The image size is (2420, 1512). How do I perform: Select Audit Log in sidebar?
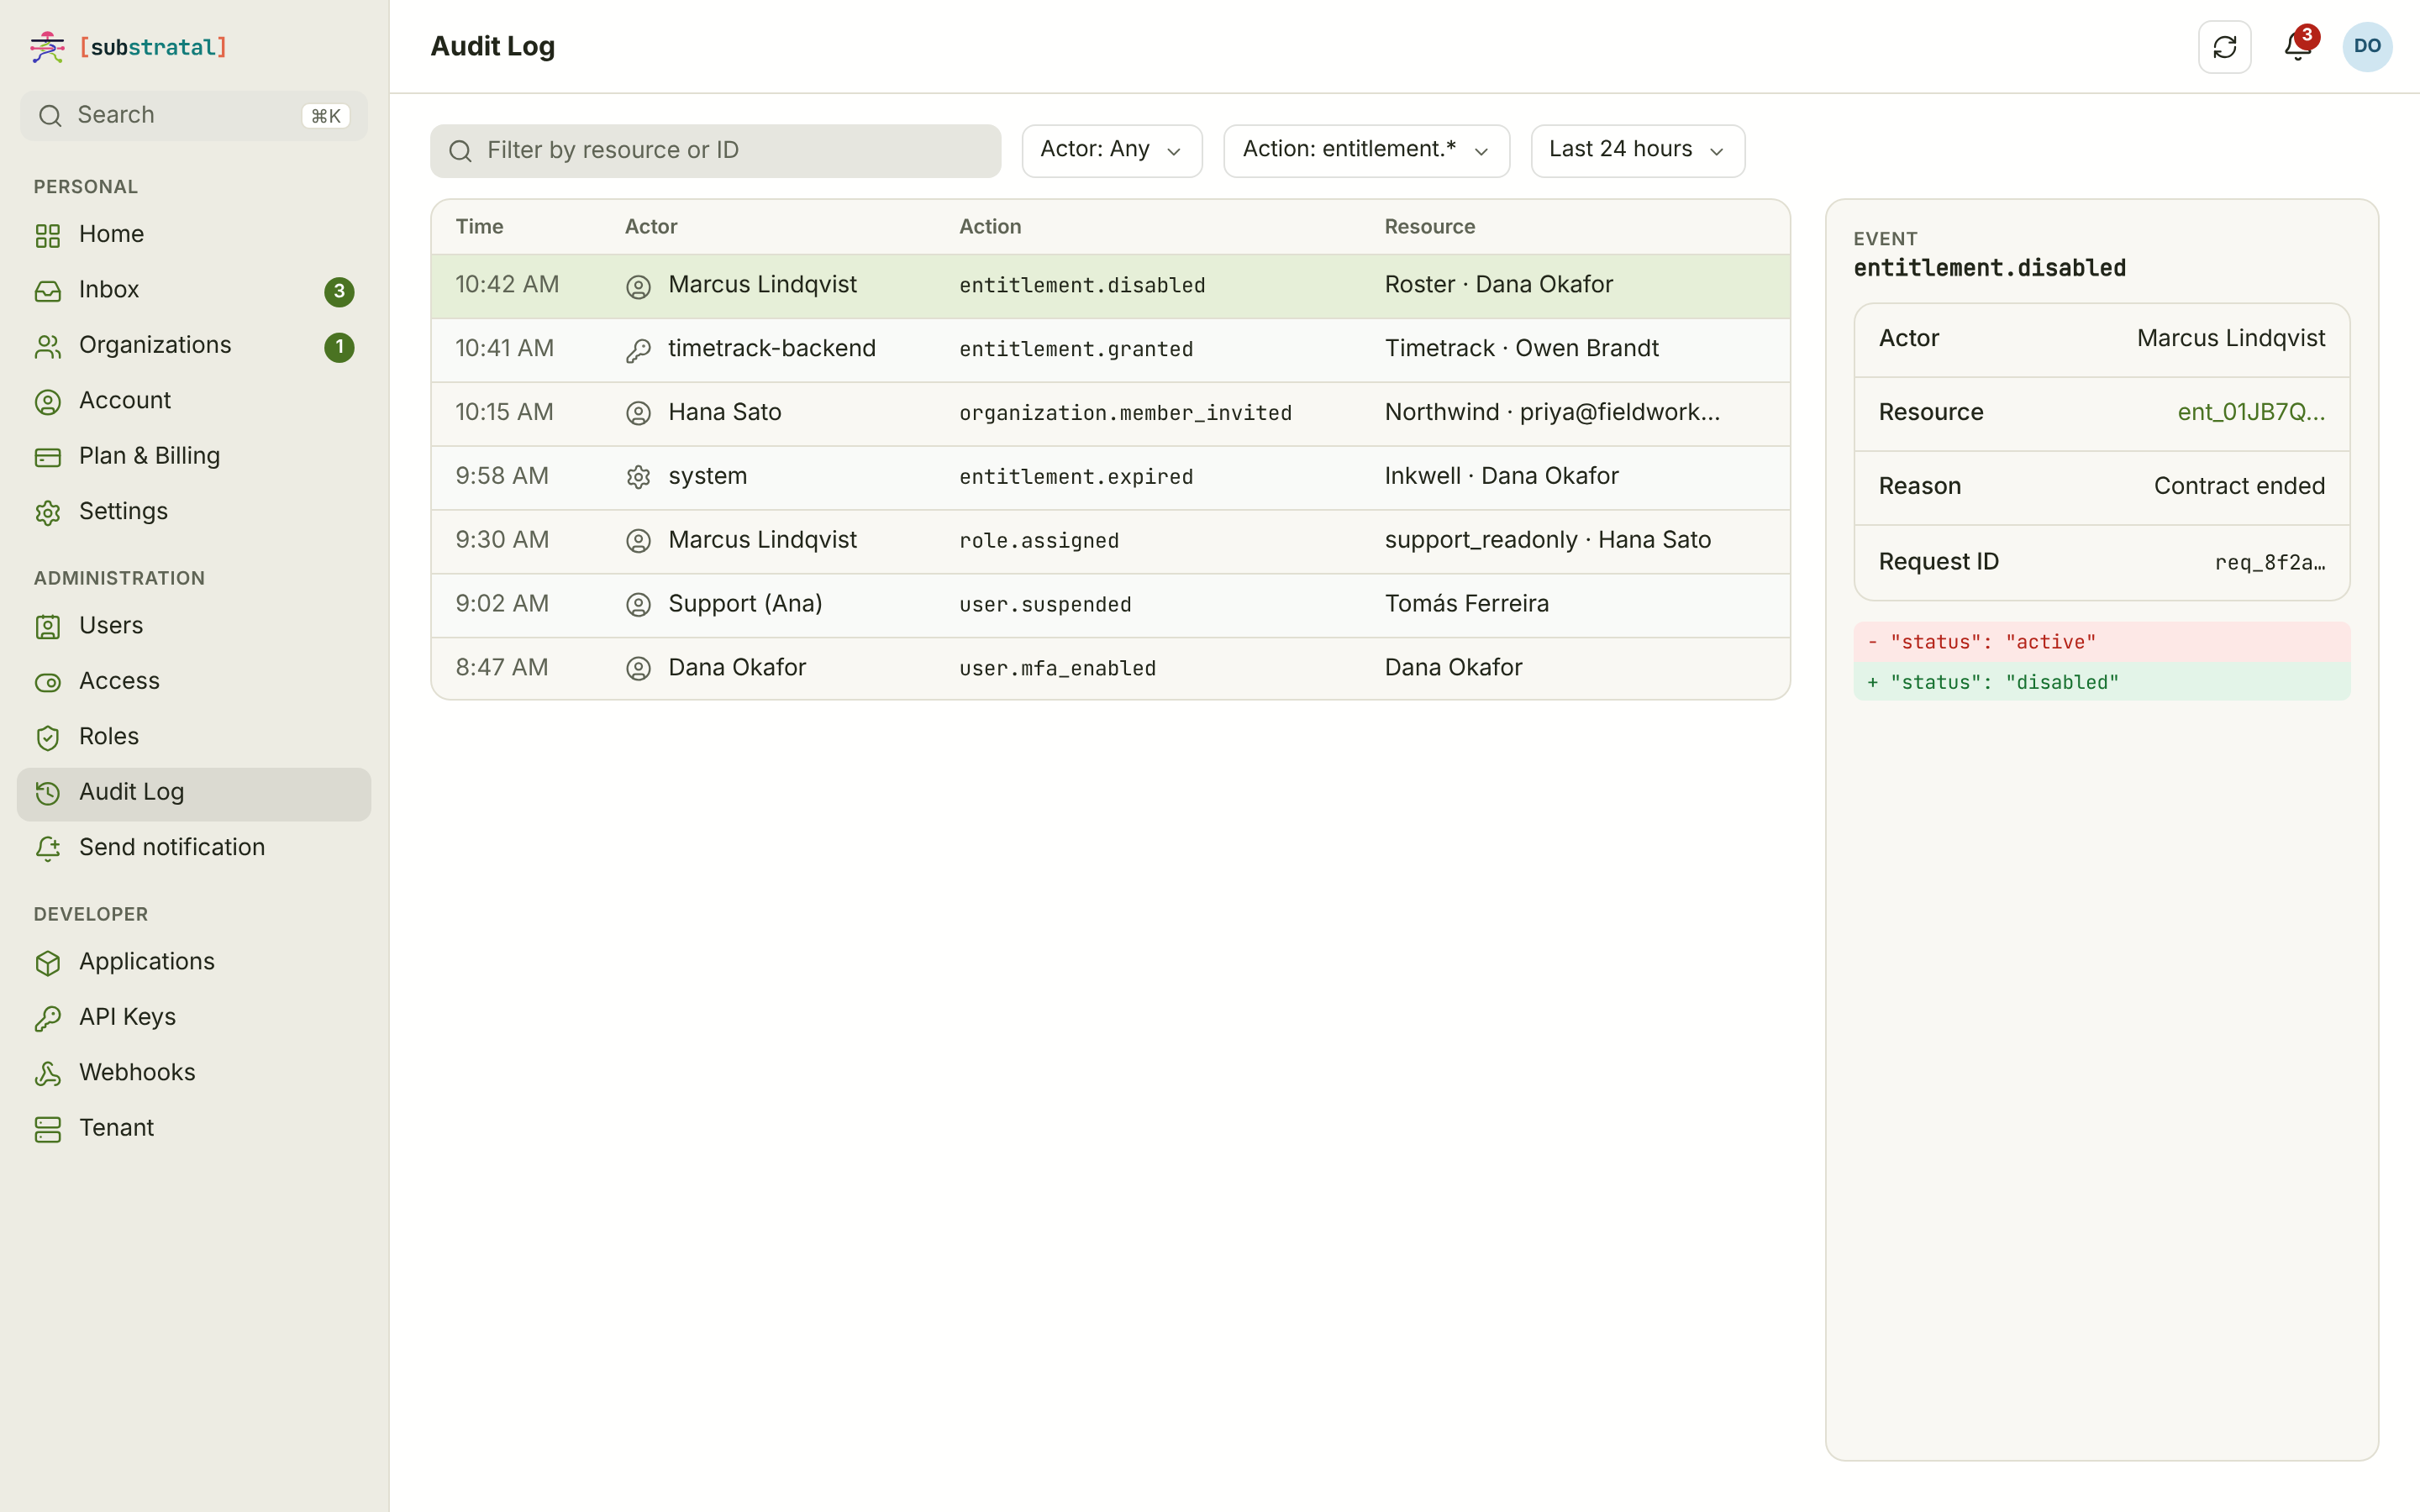pyautogui.click(x=194, y=794)
